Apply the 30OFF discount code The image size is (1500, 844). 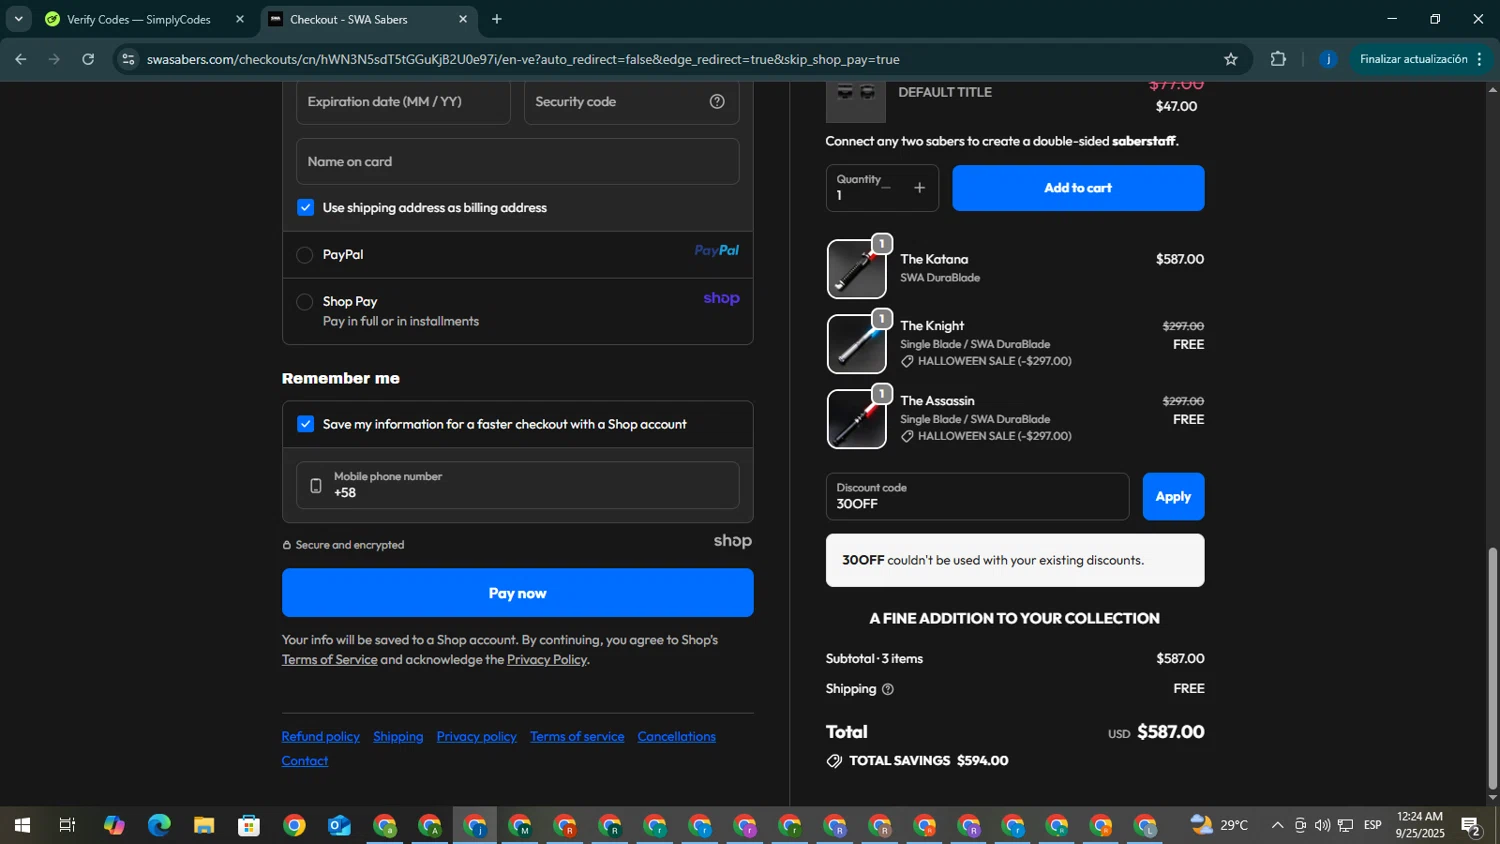pos(1173,496)
